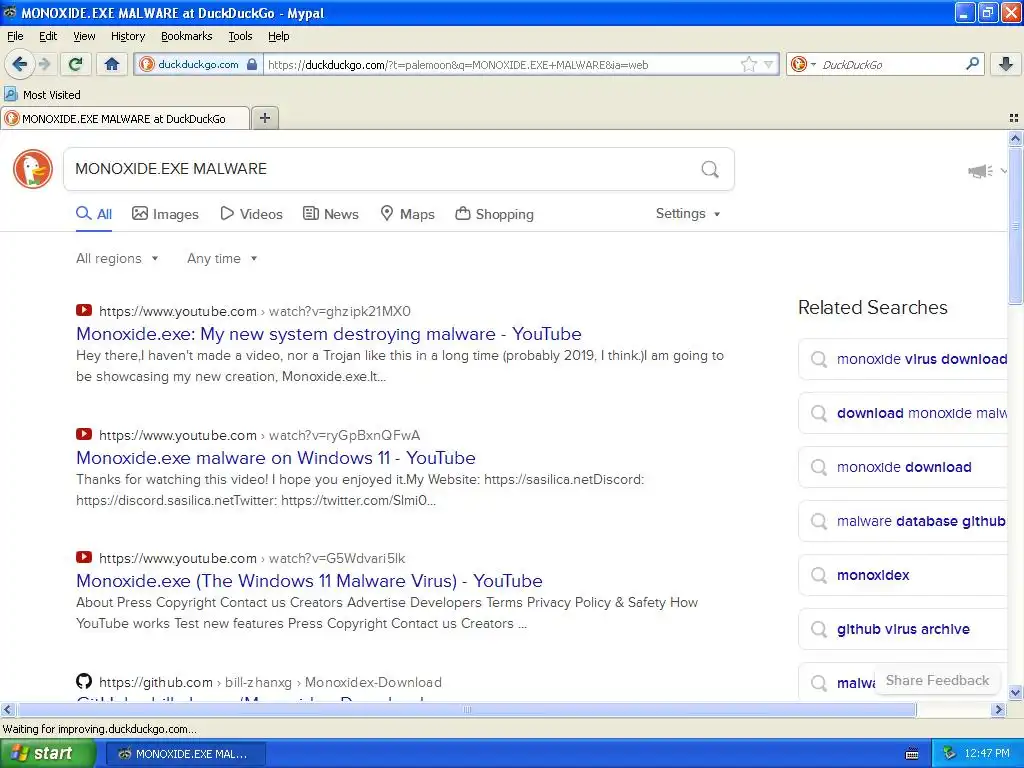Open the downloads arrow button

click(1006, 64)
